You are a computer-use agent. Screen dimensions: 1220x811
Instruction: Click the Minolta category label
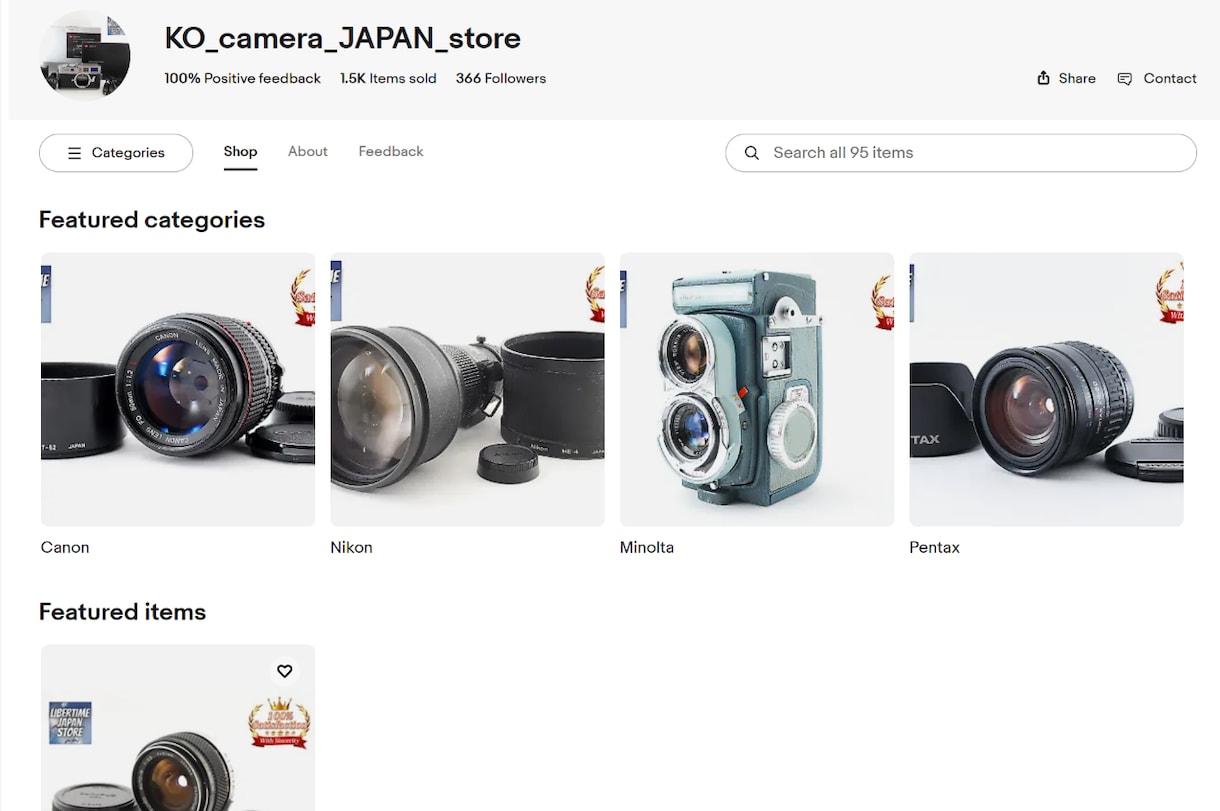click(x=647, y=548)
